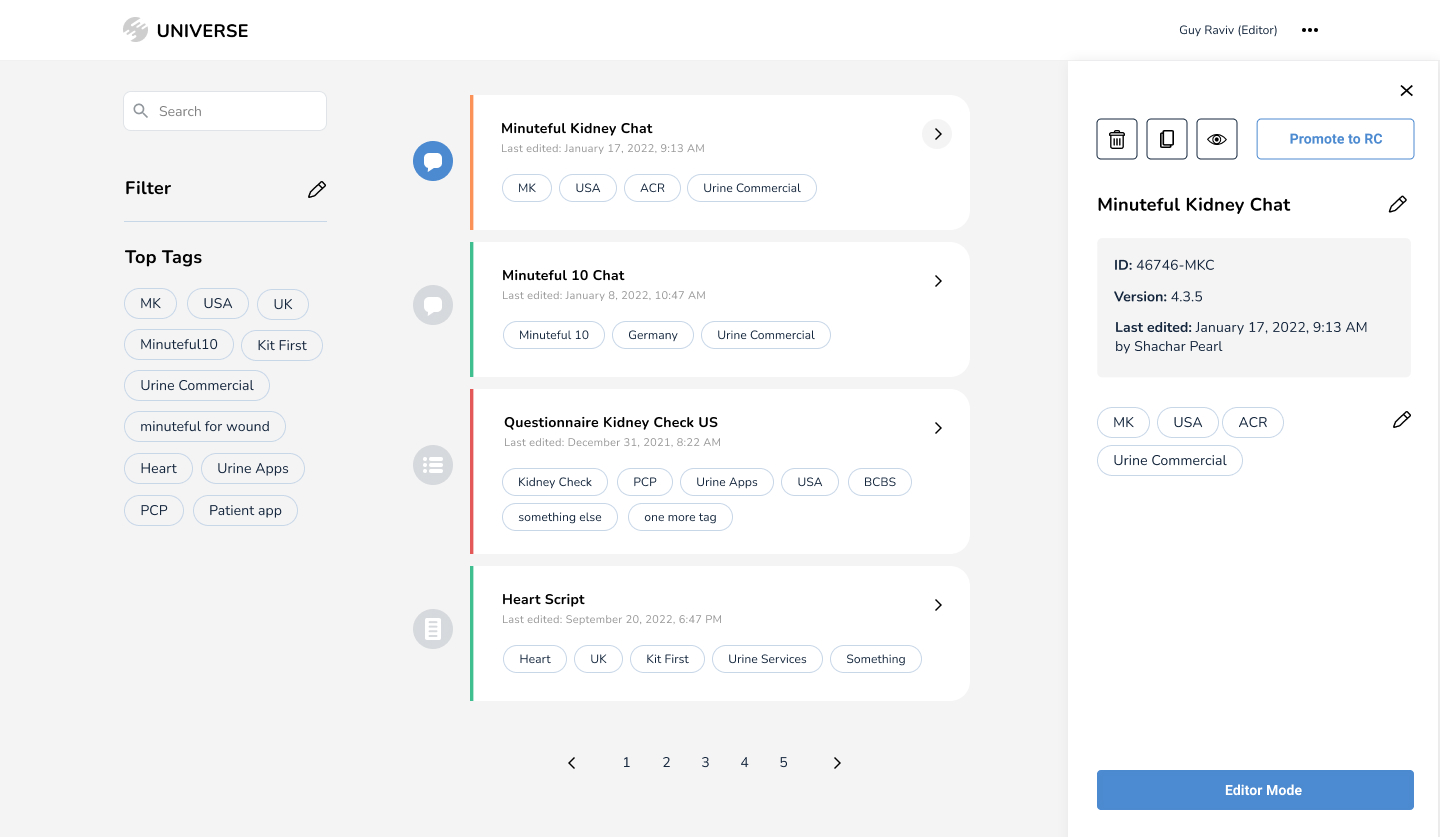The height and width of the screenshot is (837, 1440).
Task: Filter by Patient app top tag
Action: [x=245, y=510]
